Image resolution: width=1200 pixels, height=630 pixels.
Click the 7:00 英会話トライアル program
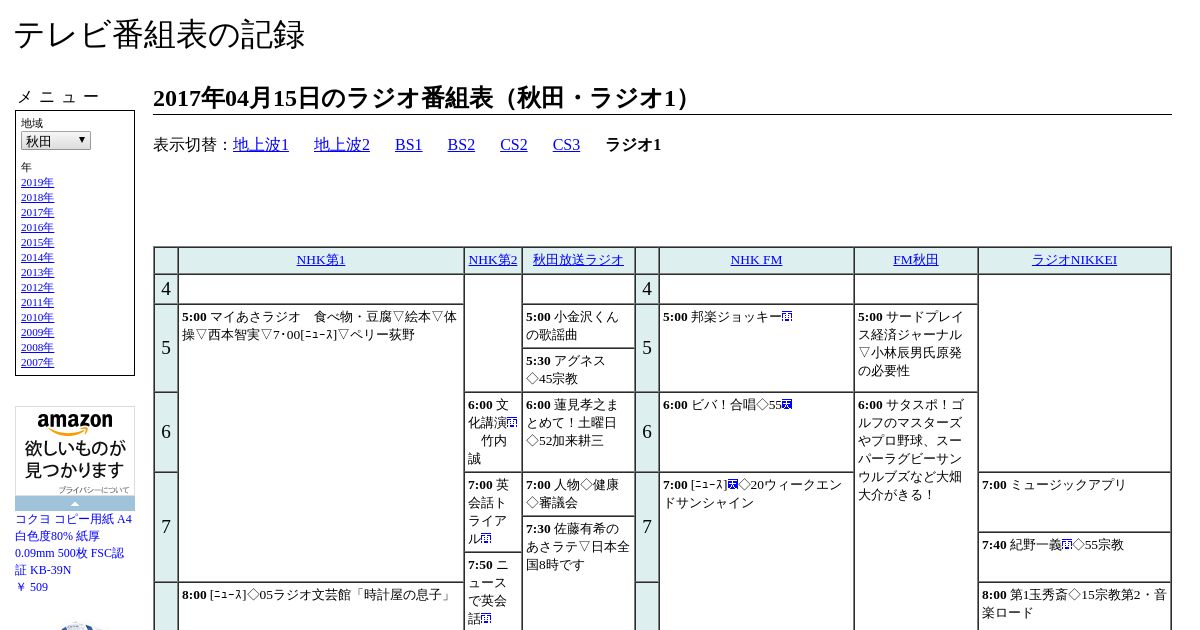493,512
